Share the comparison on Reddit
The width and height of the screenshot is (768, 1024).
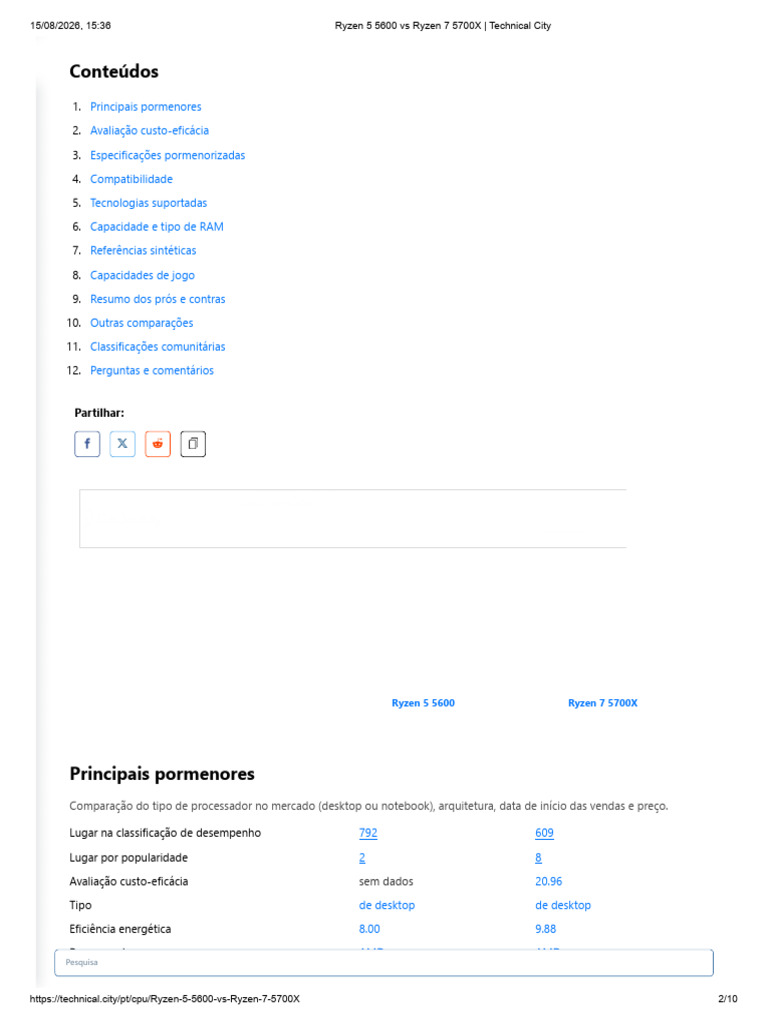[x=157, y=444]
